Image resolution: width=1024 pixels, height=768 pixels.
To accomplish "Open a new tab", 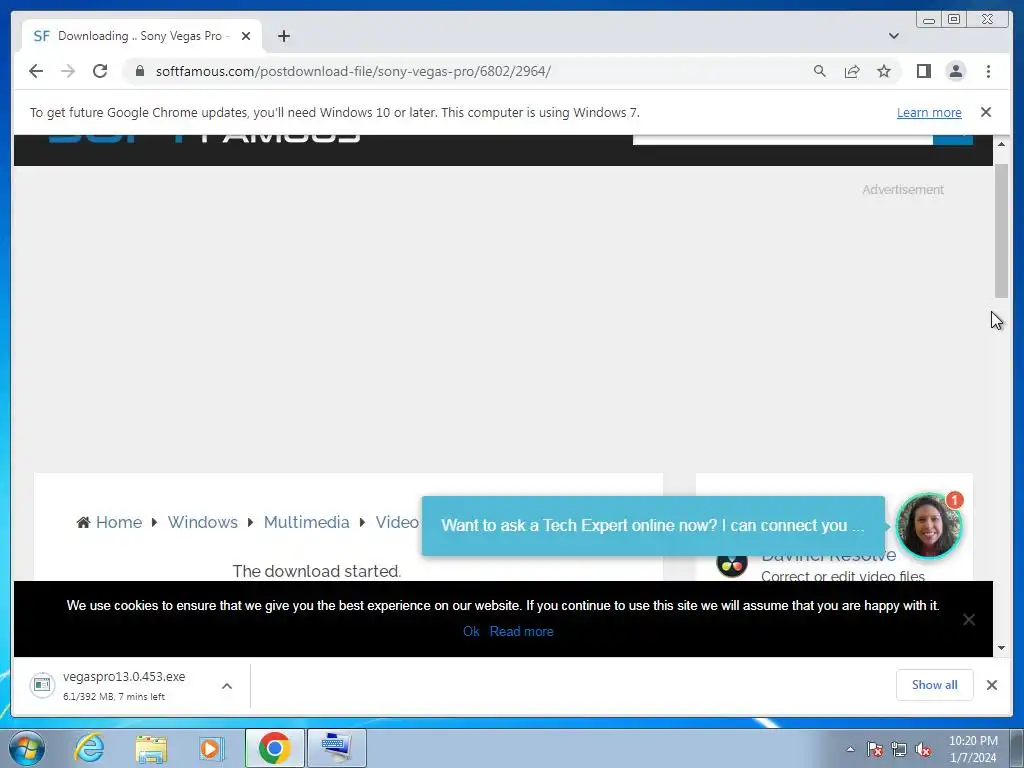I will 283,37.
